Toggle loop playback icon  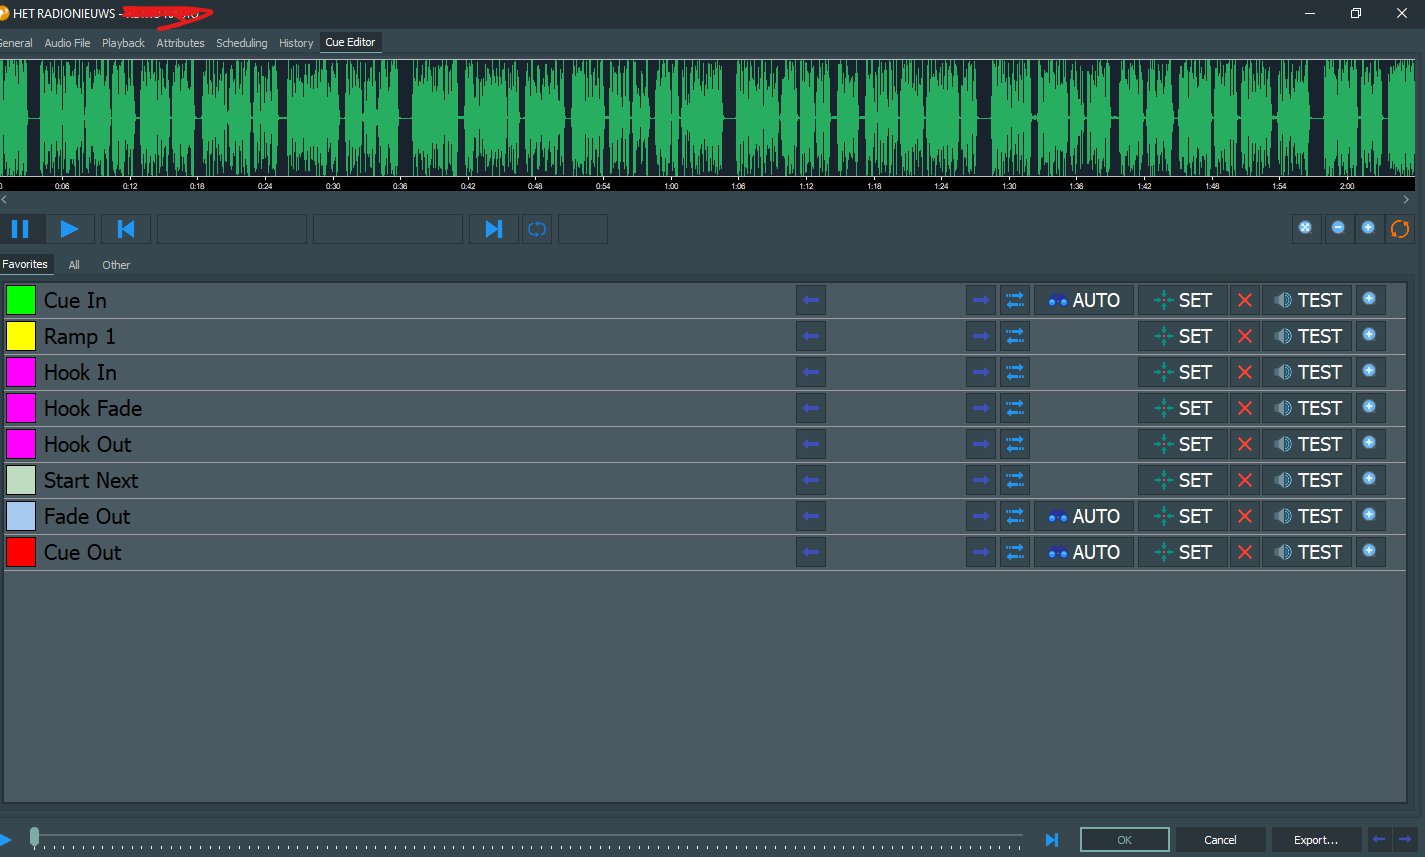click(x=537, y=229)
